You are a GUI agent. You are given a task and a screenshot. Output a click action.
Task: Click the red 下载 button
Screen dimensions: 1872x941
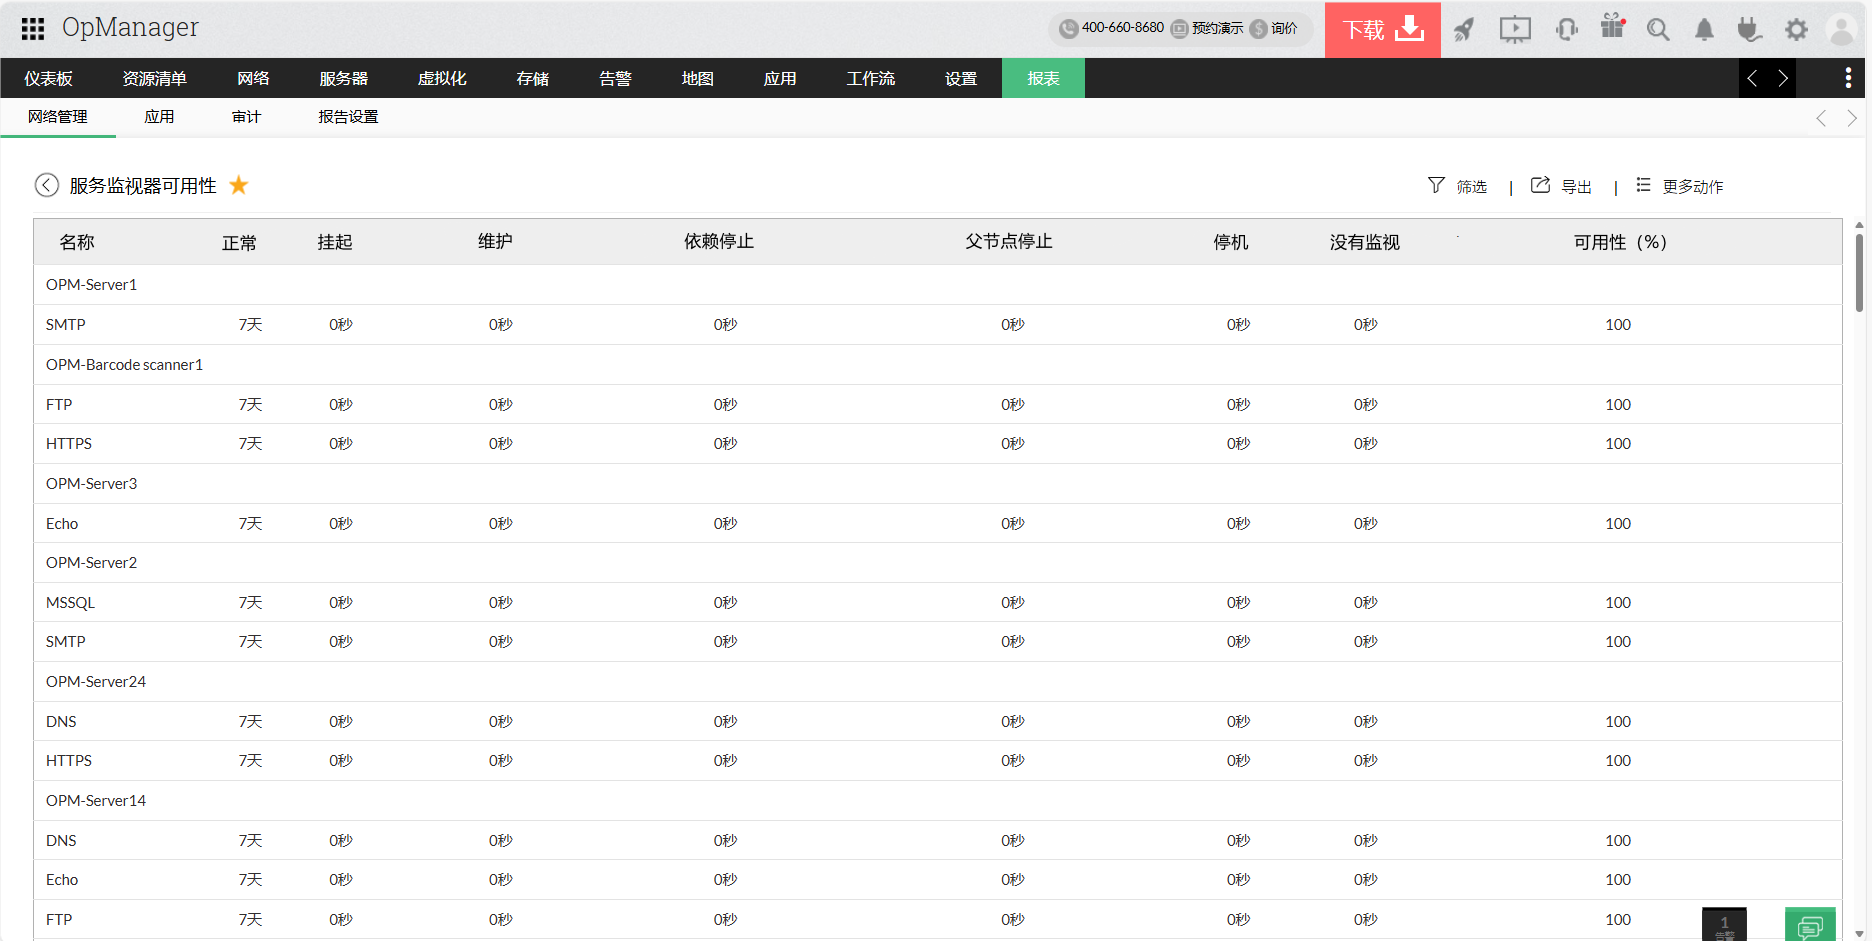tap(1382, 30)
